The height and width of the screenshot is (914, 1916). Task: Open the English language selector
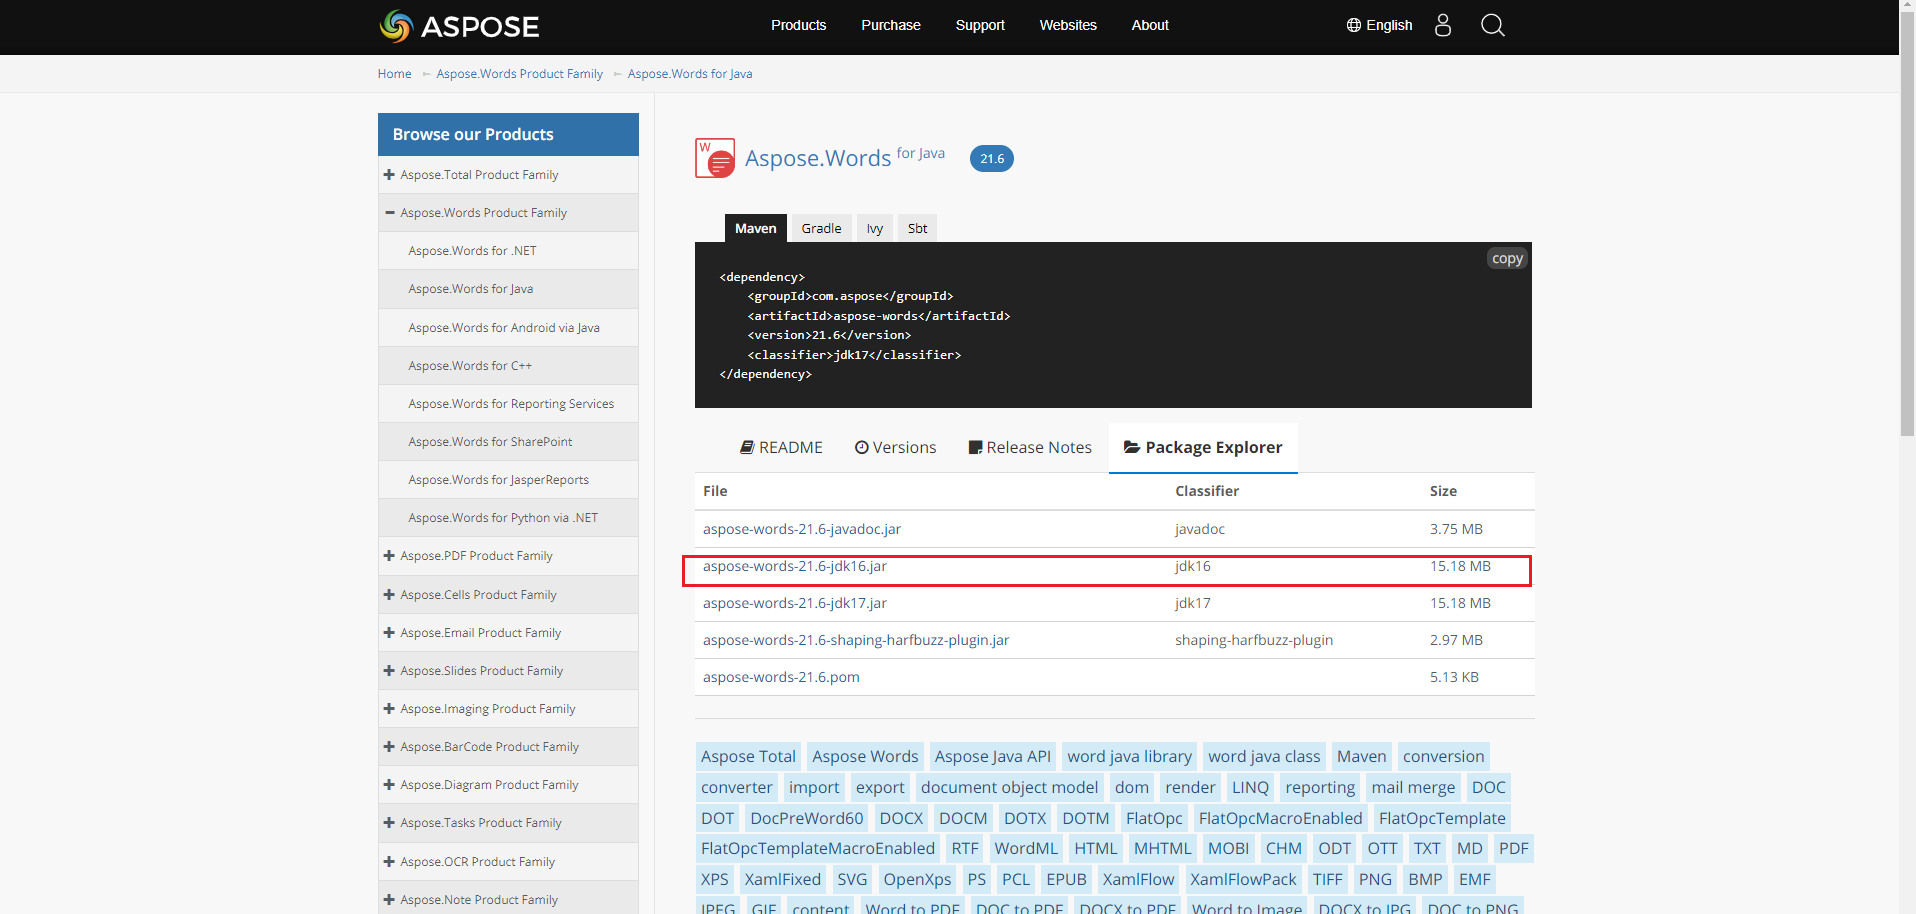point(1379,25)
